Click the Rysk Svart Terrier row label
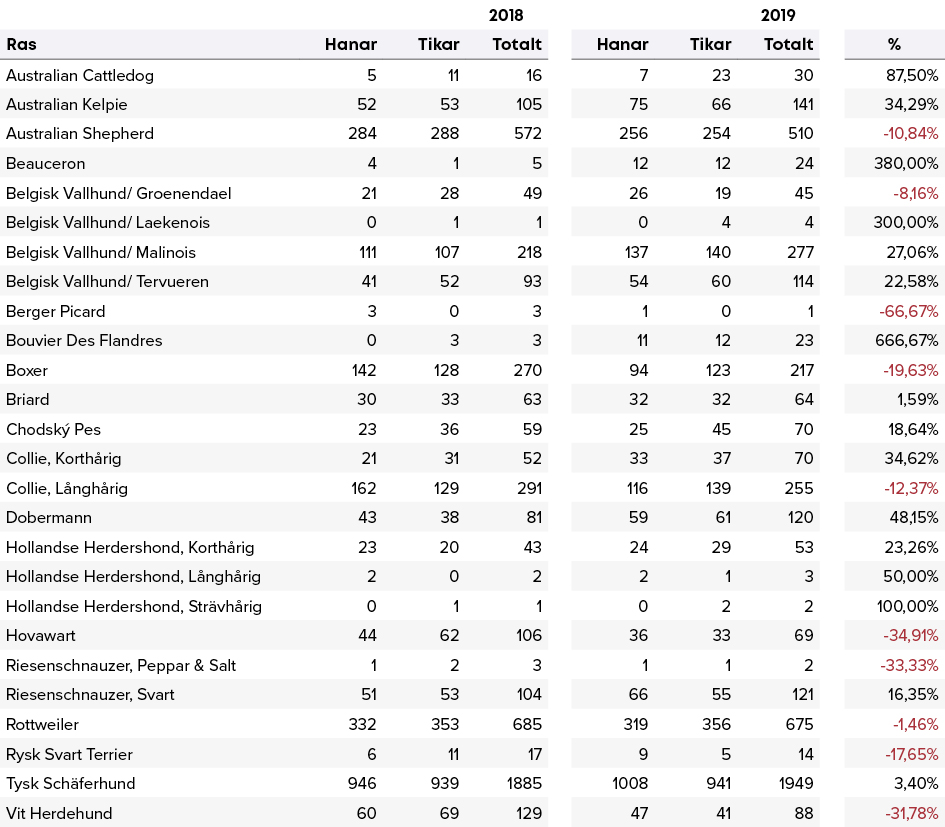 (69, 755)
